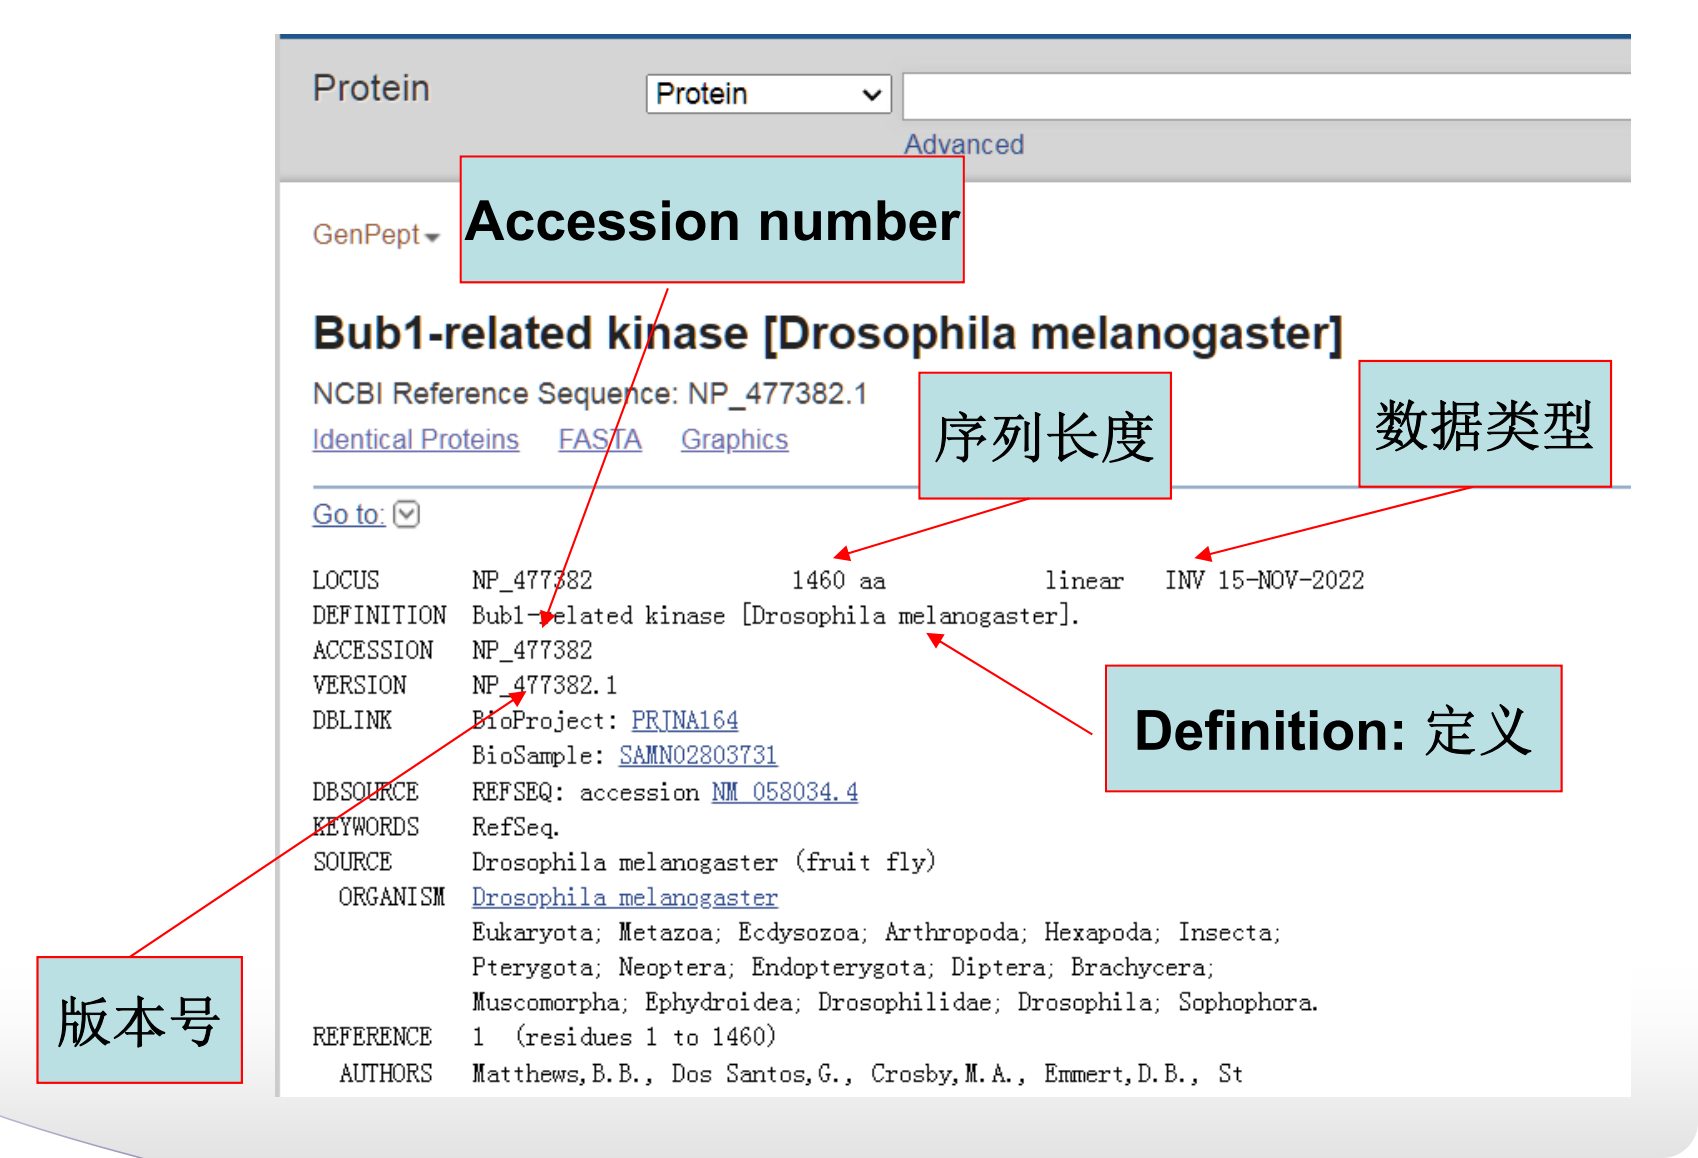Viewport: 1698px width, 1158px height.
Task: Click the 1460 aa sequence length
Action: (839, 580)
